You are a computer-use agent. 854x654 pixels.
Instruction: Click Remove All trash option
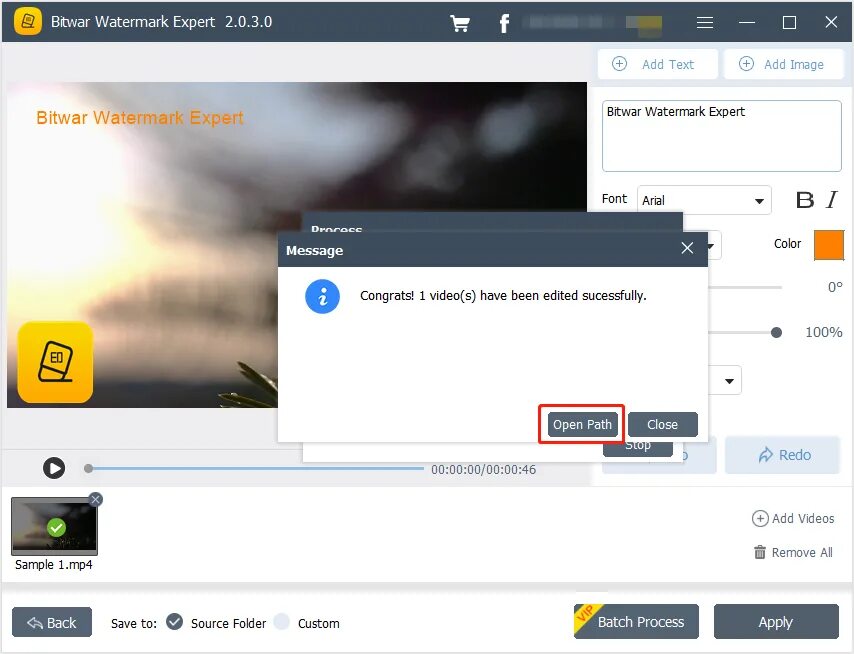(793, 552)
